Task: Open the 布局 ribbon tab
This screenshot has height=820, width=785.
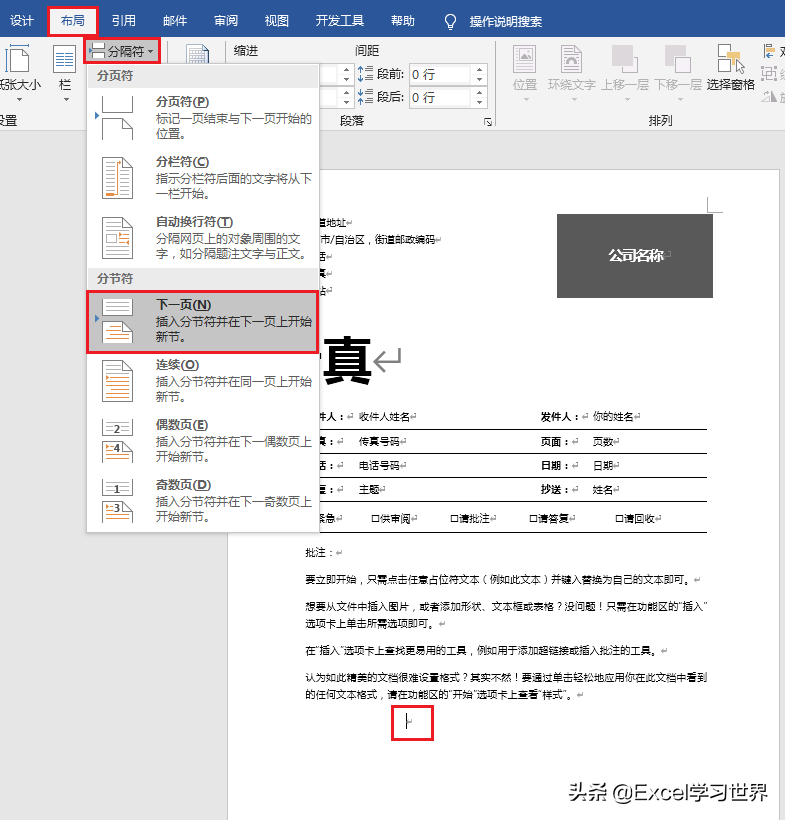Action: click(72, 21)
